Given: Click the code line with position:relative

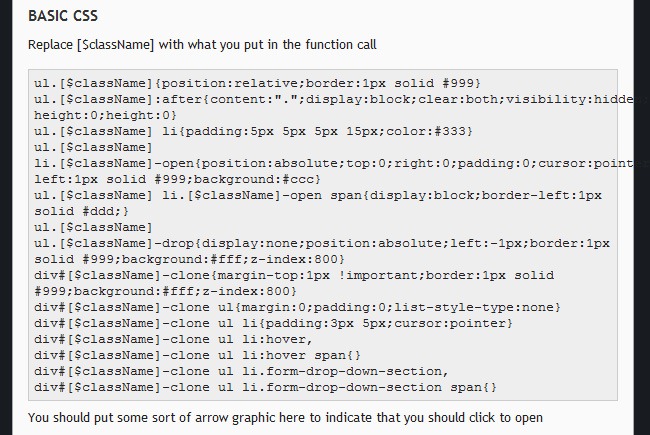Looking at the screenshot, I should click(257, 83).
